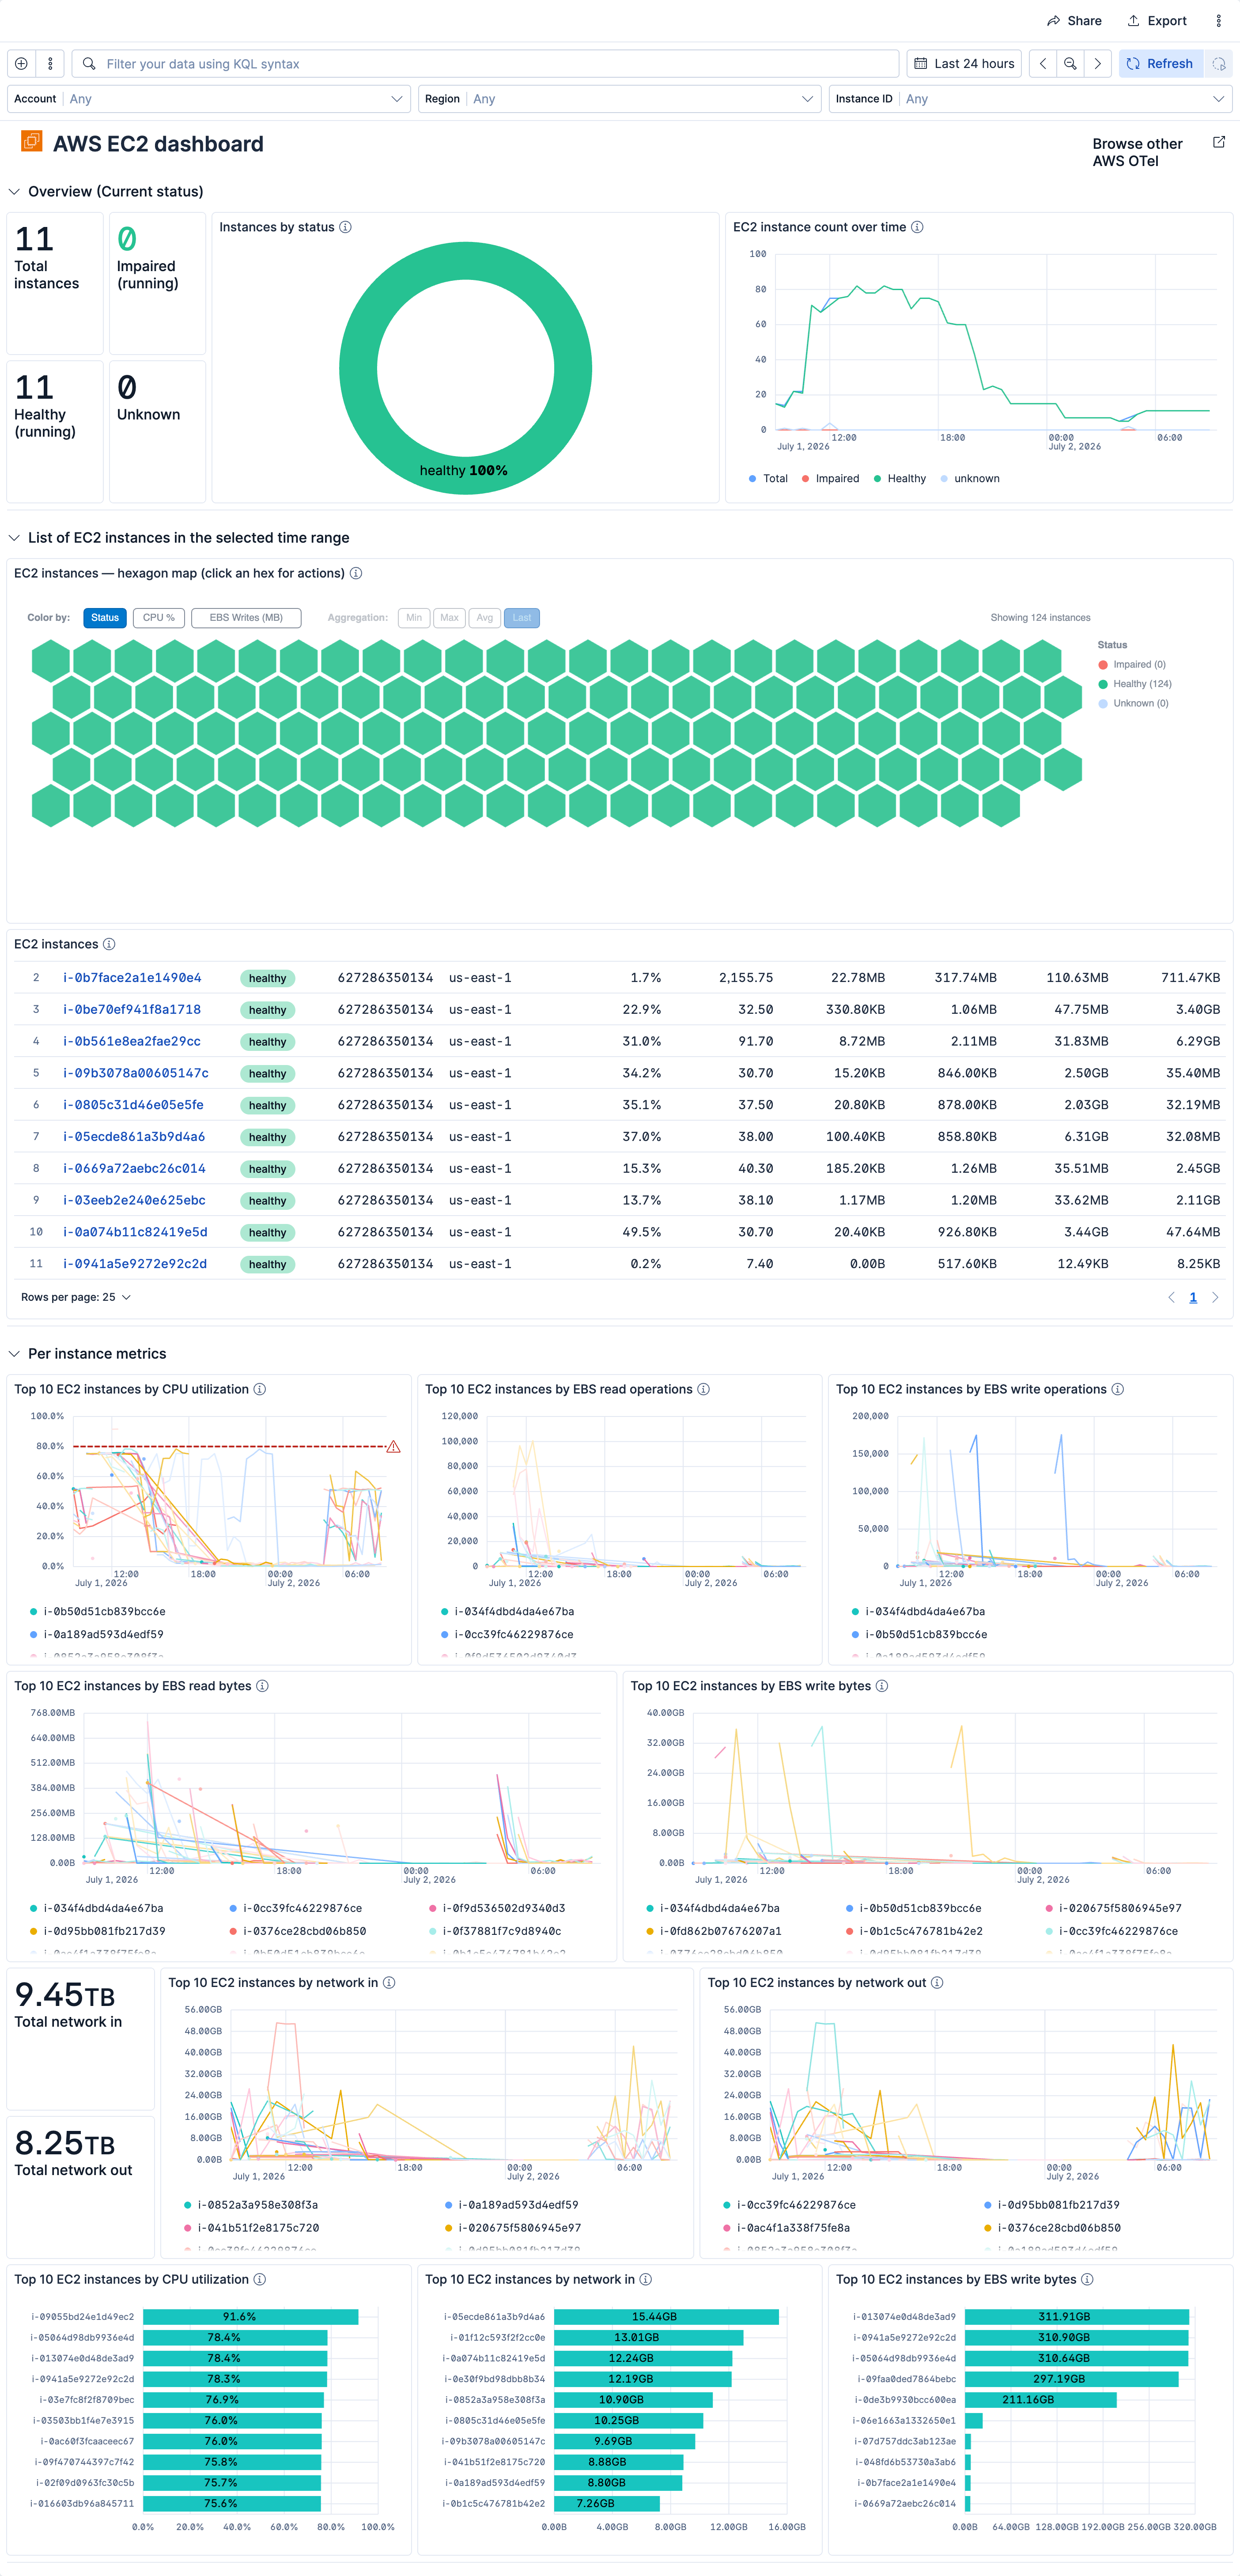Go to previous time window arrow
The image size is (1240, 2576).
click(x=1043, y=63)
